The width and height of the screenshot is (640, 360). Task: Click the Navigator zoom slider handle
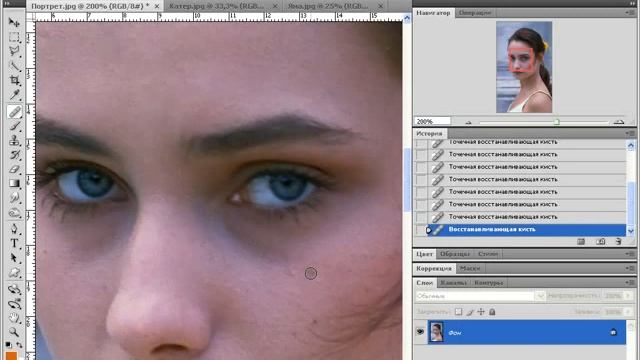pyautogui.click(x=556, y=122)
